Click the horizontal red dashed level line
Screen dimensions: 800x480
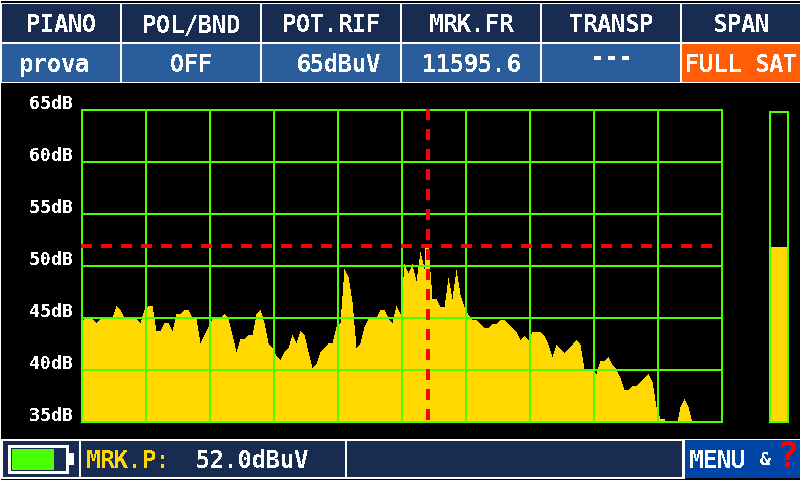click(396, 246)
